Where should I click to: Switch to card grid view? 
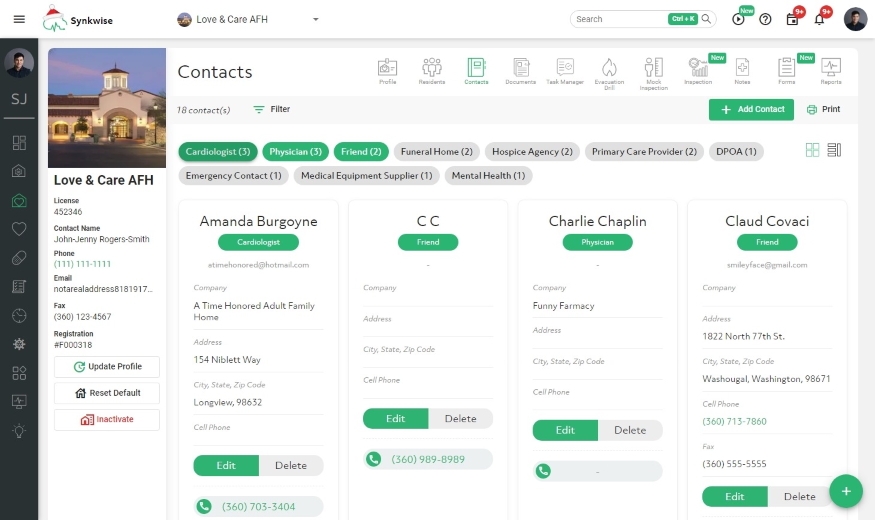(x=812, y=150)
